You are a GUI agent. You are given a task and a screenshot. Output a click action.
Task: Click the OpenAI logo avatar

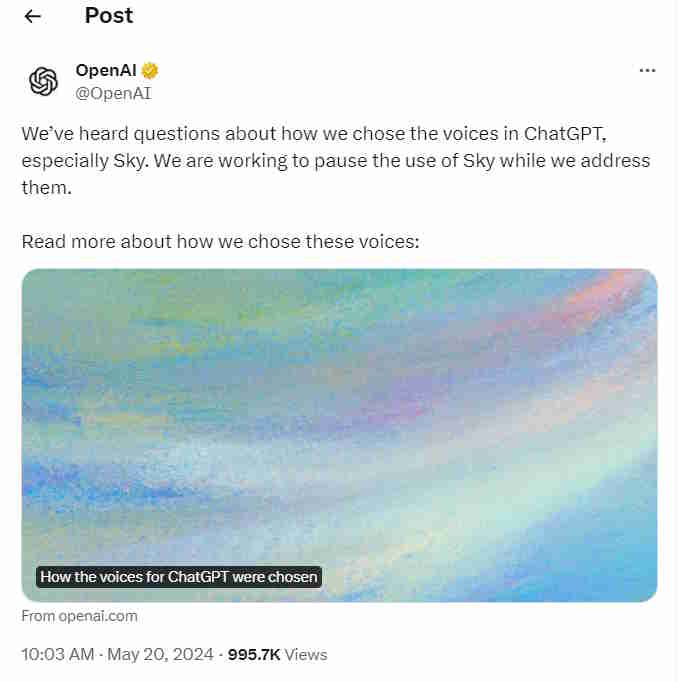pos(43,81)
